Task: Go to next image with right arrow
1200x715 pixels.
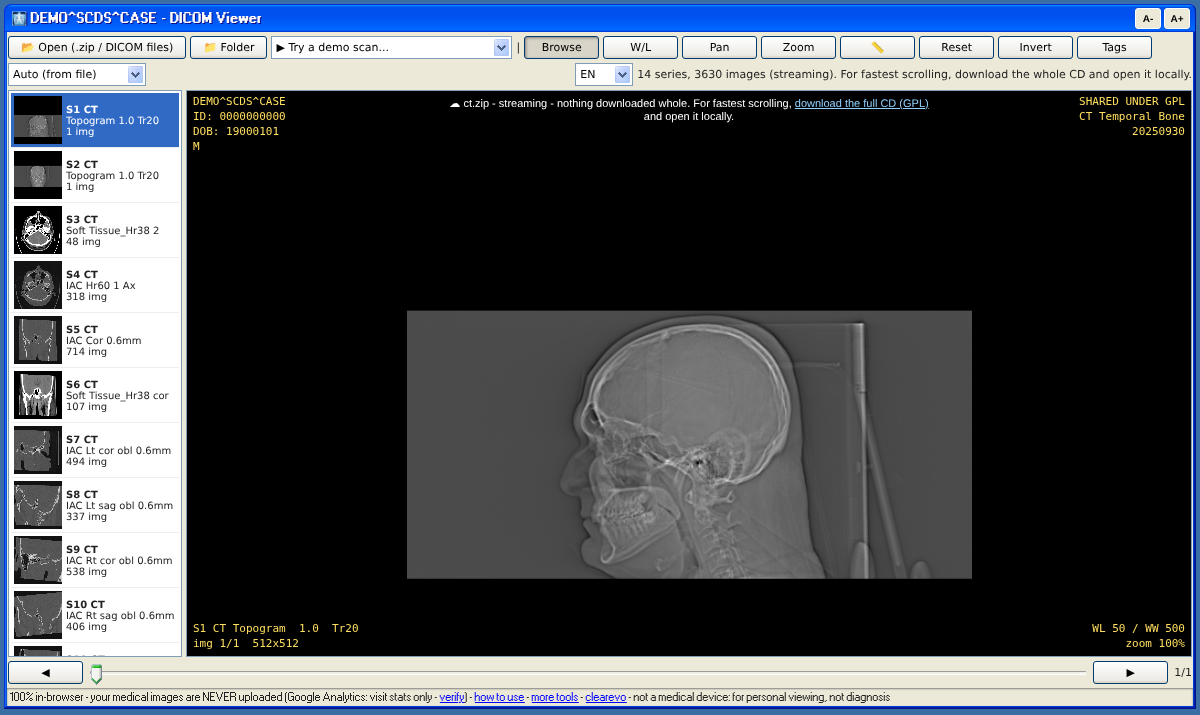Action: point(1130,673)
